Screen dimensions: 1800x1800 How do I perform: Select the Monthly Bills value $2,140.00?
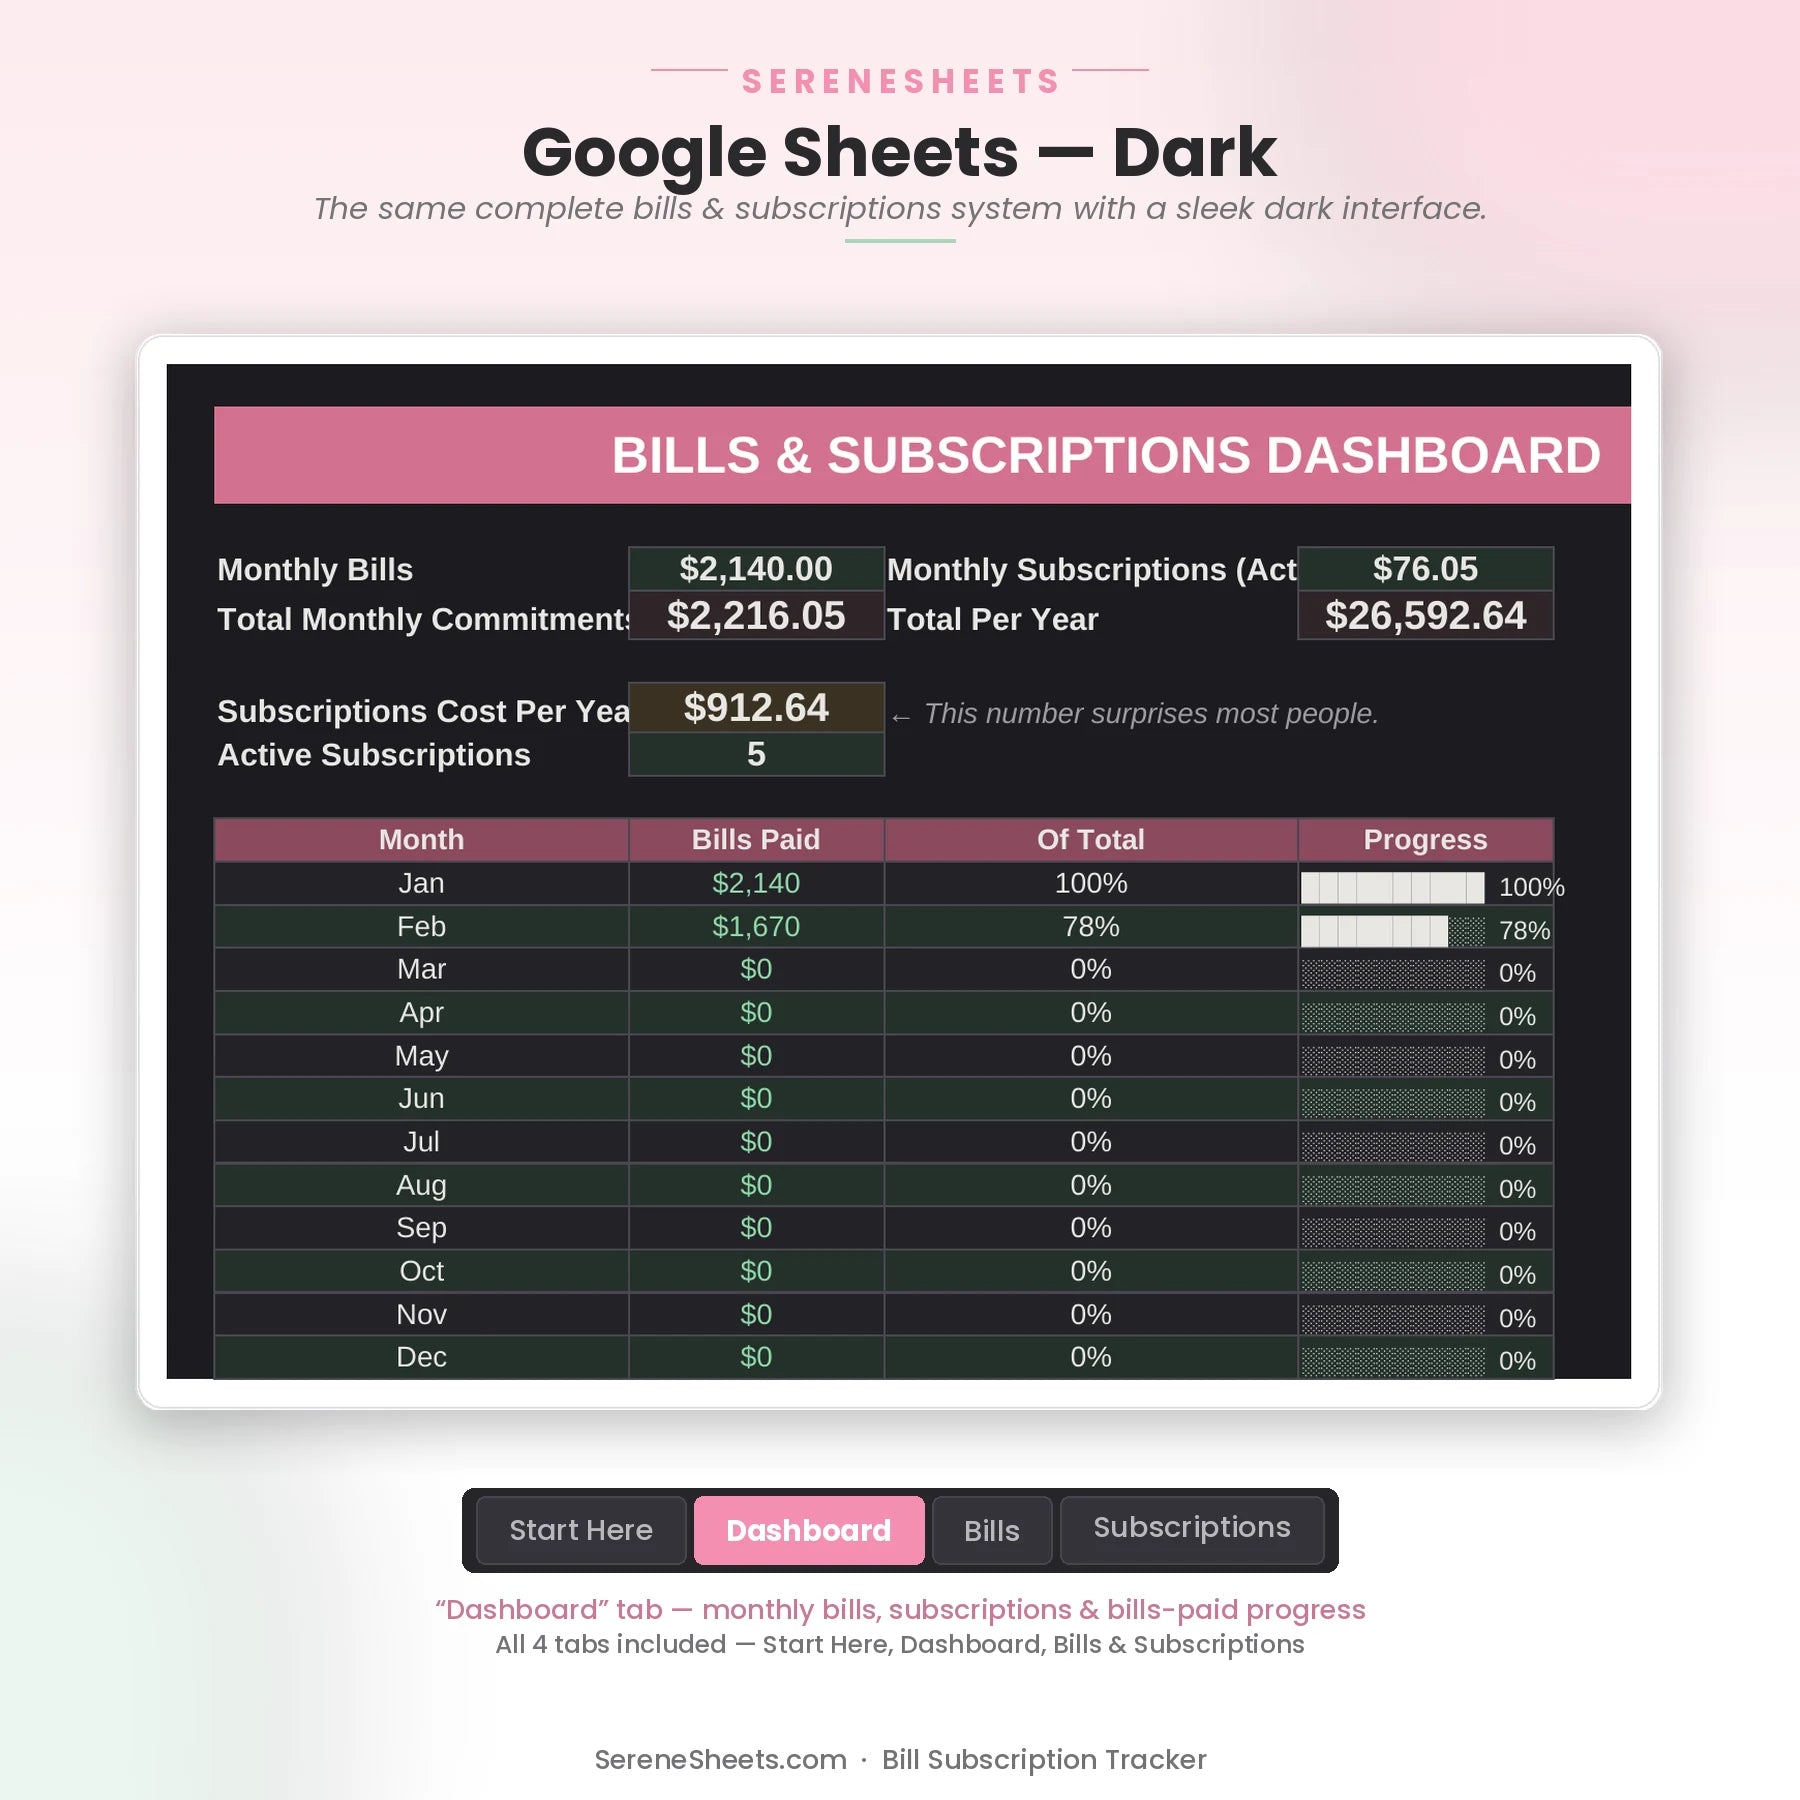[756, 568]
